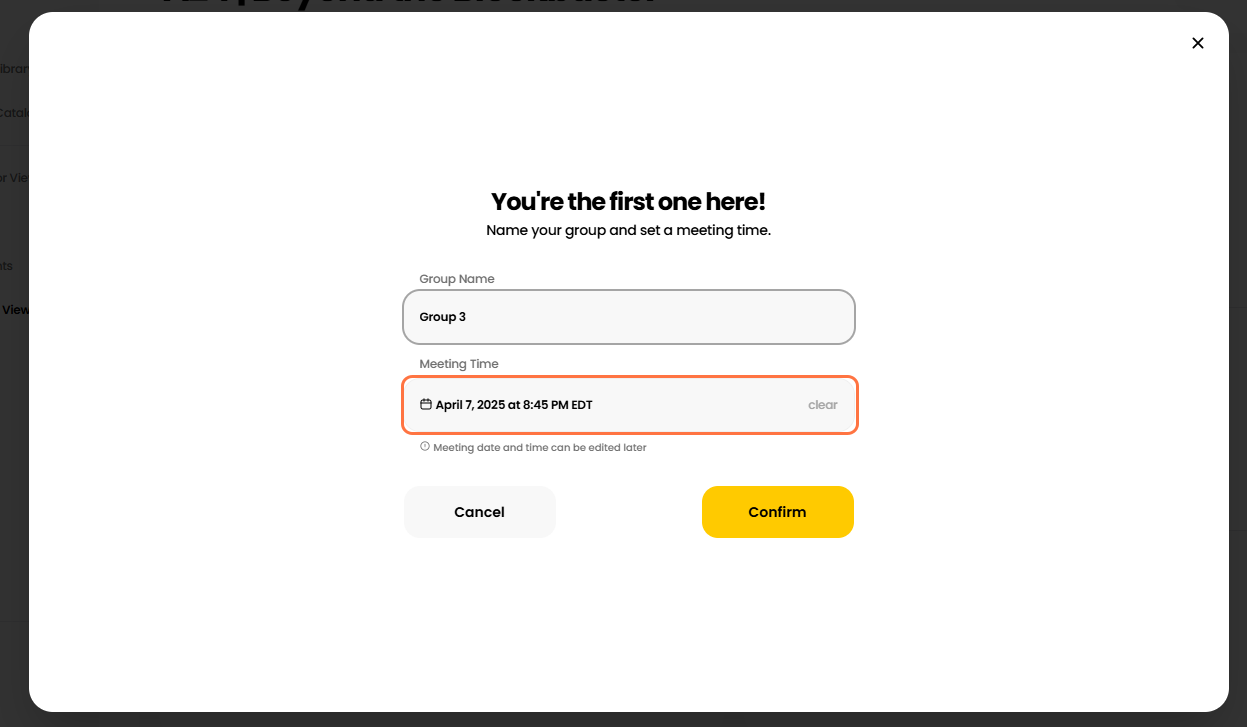This screenshot has height=727, width=1247.
Task: Click the page title behind the dialog
Action: tap(400, 5)
